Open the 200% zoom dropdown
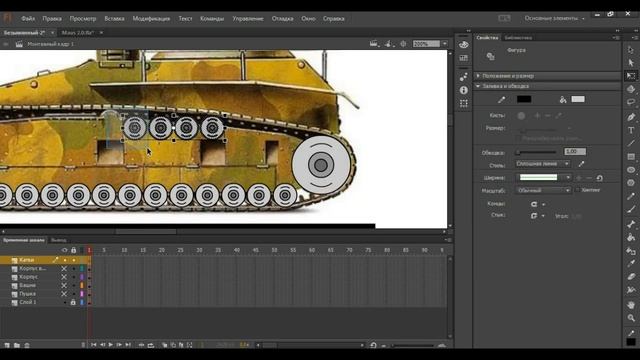Screen dimensions: 640x360 [445, 44]
